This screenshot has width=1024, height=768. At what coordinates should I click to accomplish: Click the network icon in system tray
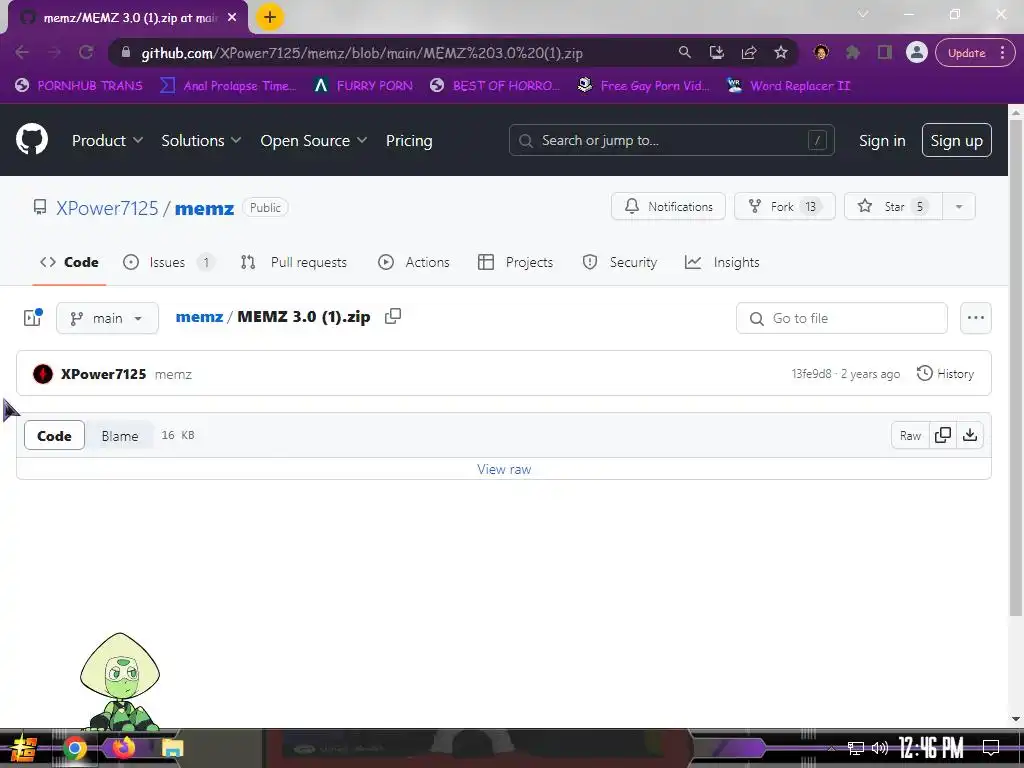pos(856,748)
